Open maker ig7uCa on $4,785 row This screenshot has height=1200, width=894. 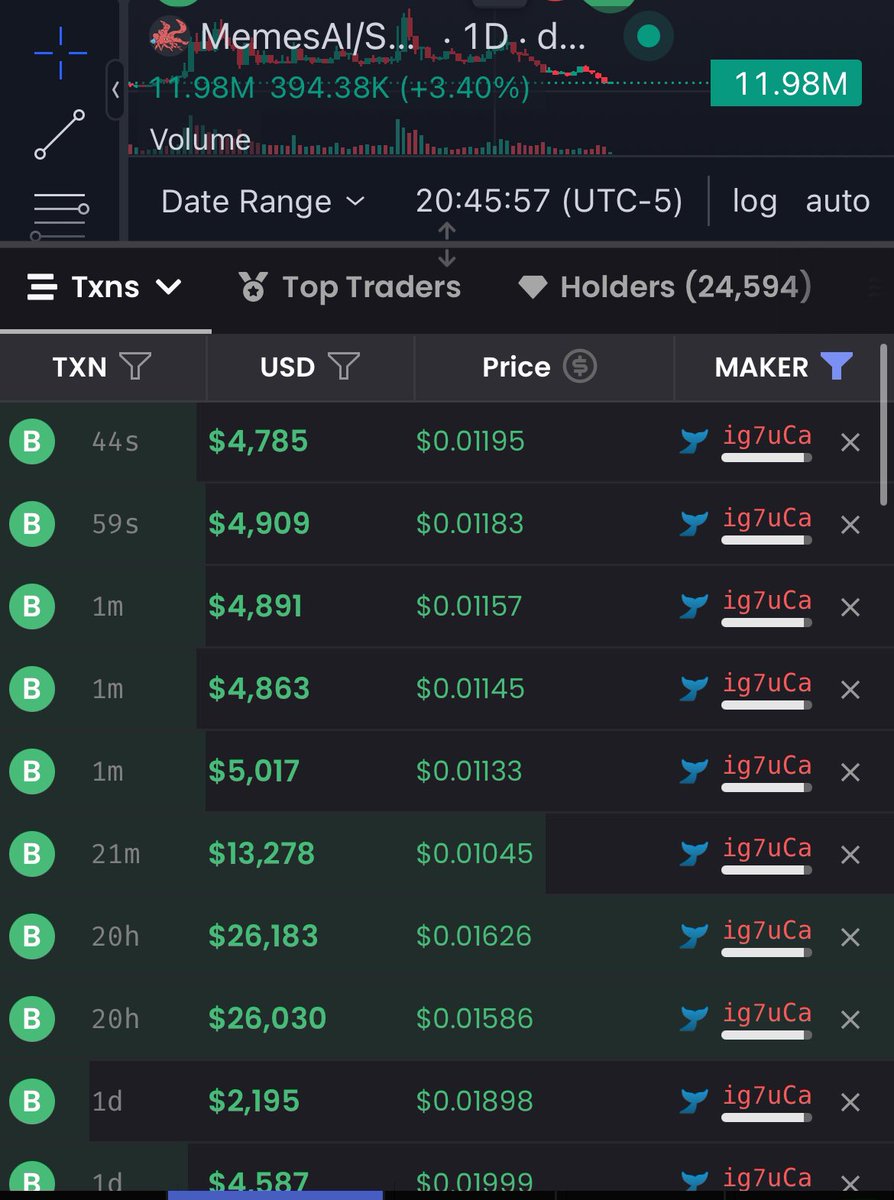point(767,437)
